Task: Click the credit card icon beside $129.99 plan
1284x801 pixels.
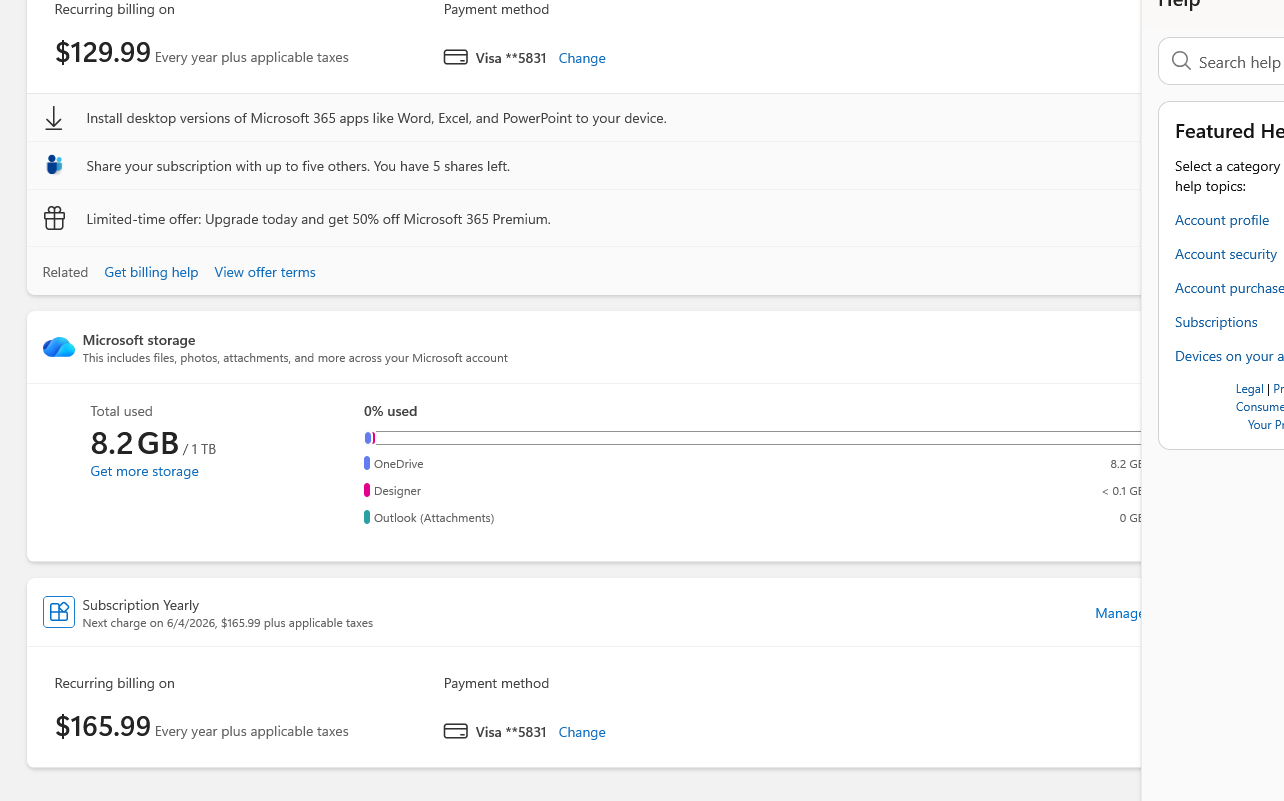Action: [455, 57]
